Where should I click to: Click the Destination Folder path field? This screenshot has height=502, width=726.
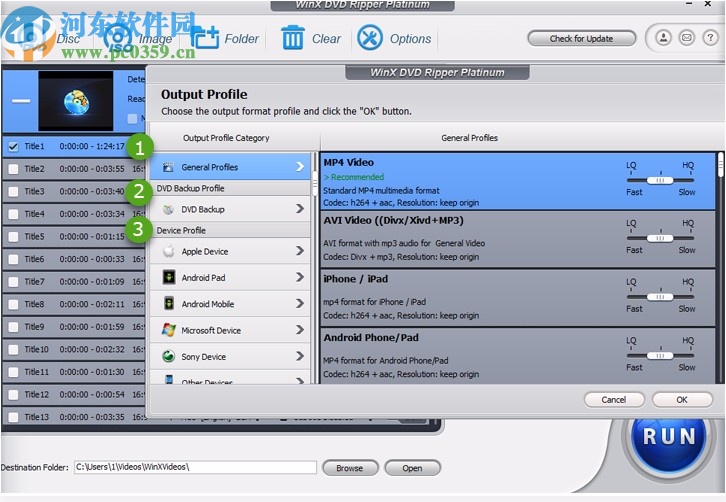click(195, 467)
